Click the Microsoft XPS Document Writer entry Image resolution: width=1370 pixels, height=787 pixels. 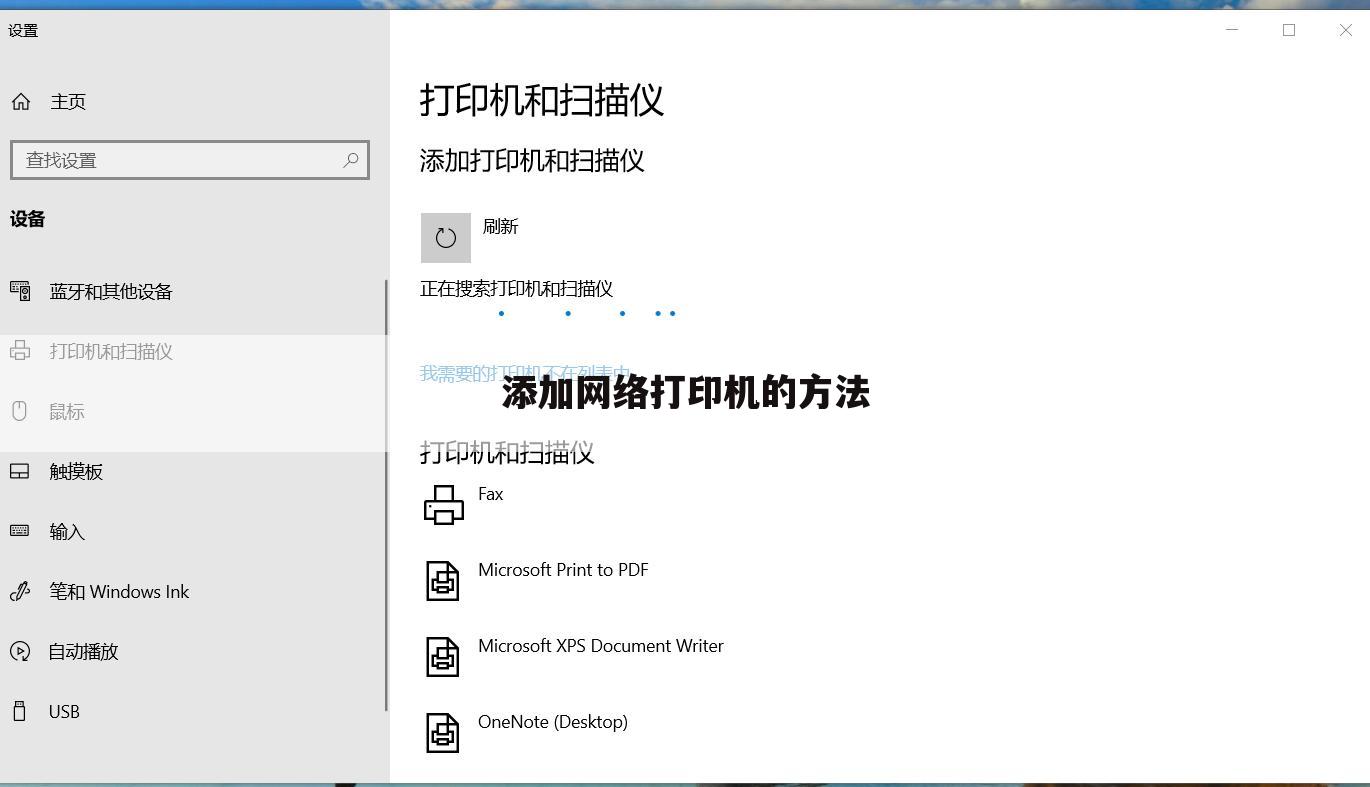click(443, 656)
